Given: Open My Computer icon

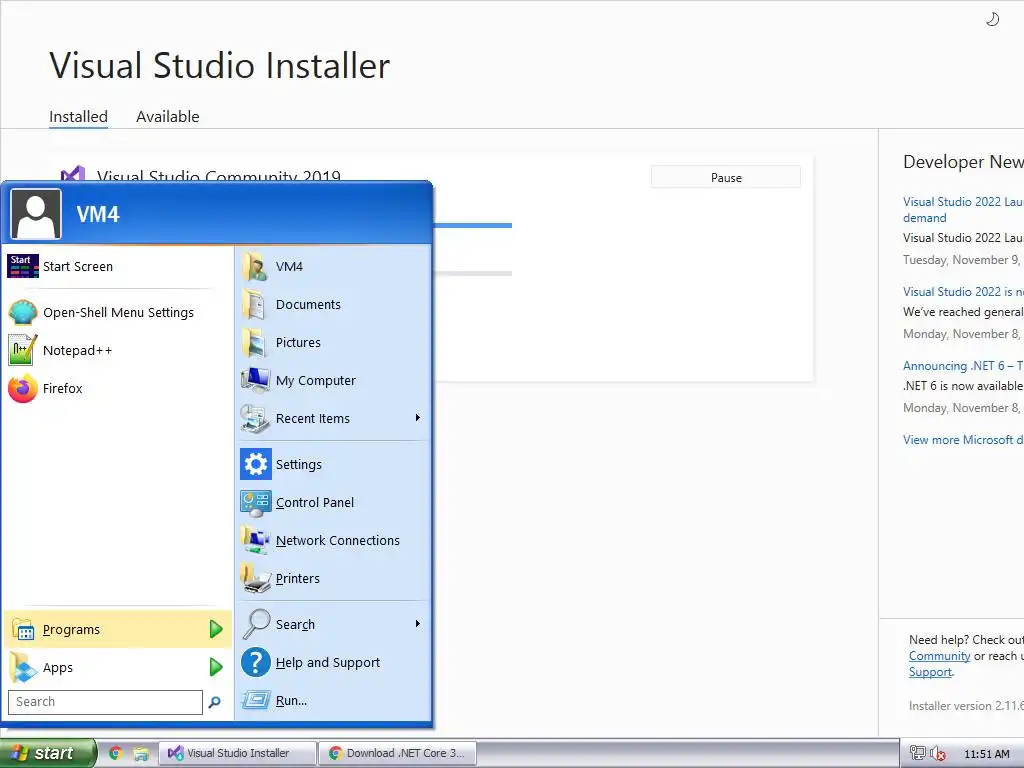Looking at the screenshot, I should pos(254,380).
